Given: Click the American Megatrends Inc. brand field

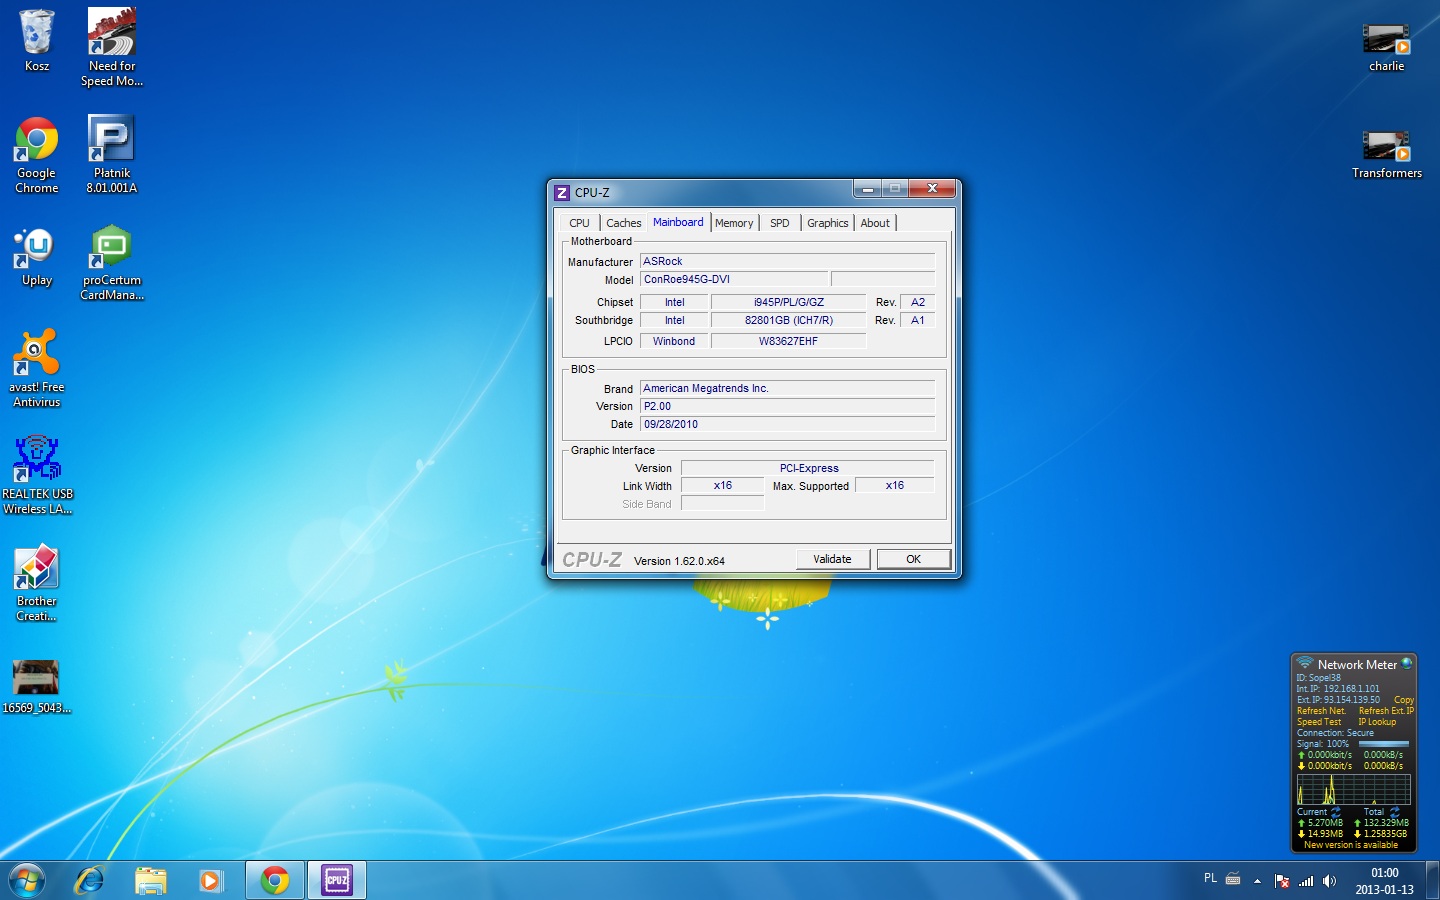Looking at the screenshot, I should (x=787, y=388).
